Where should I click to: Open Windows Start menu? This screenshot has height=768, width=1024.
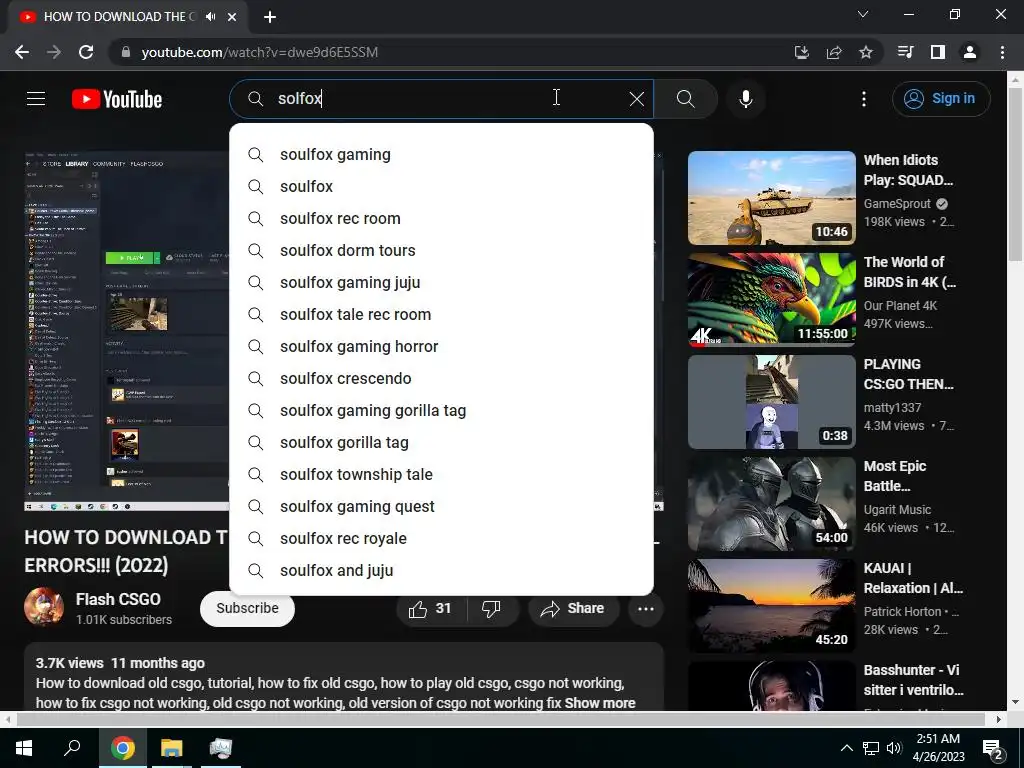click(x=24, y=748)
